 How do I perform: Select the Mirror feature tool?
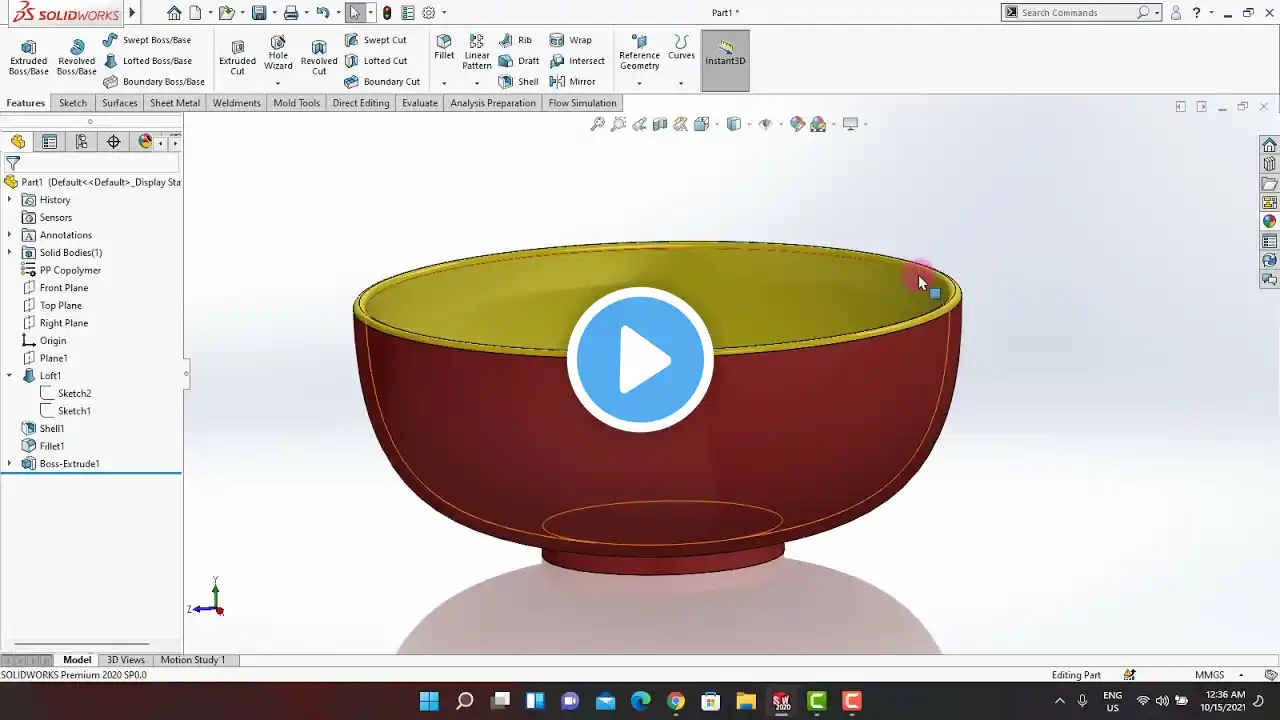point(573,82)
